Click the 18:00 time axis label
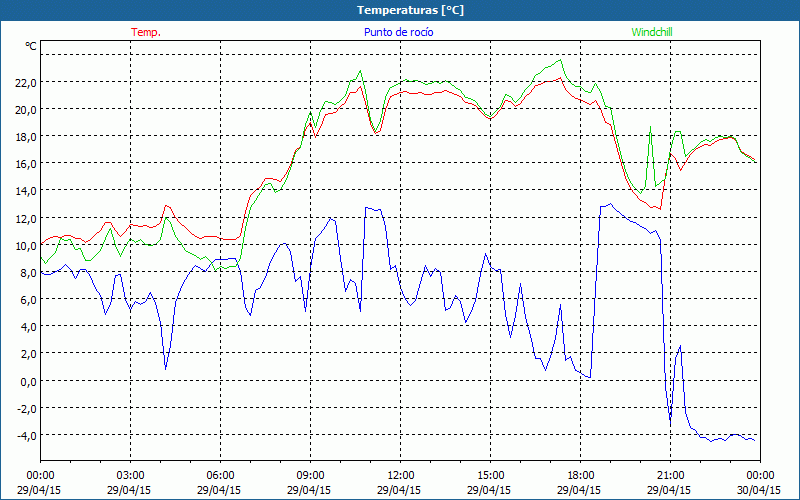Viewport: 800px width, 500px height. [581, 476]
